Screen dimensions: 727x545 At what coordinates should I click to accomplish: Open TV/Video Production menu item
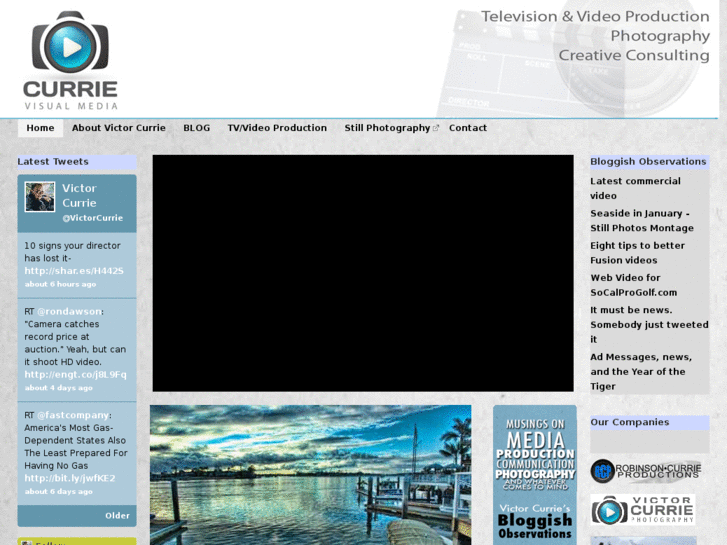(277, 128)
